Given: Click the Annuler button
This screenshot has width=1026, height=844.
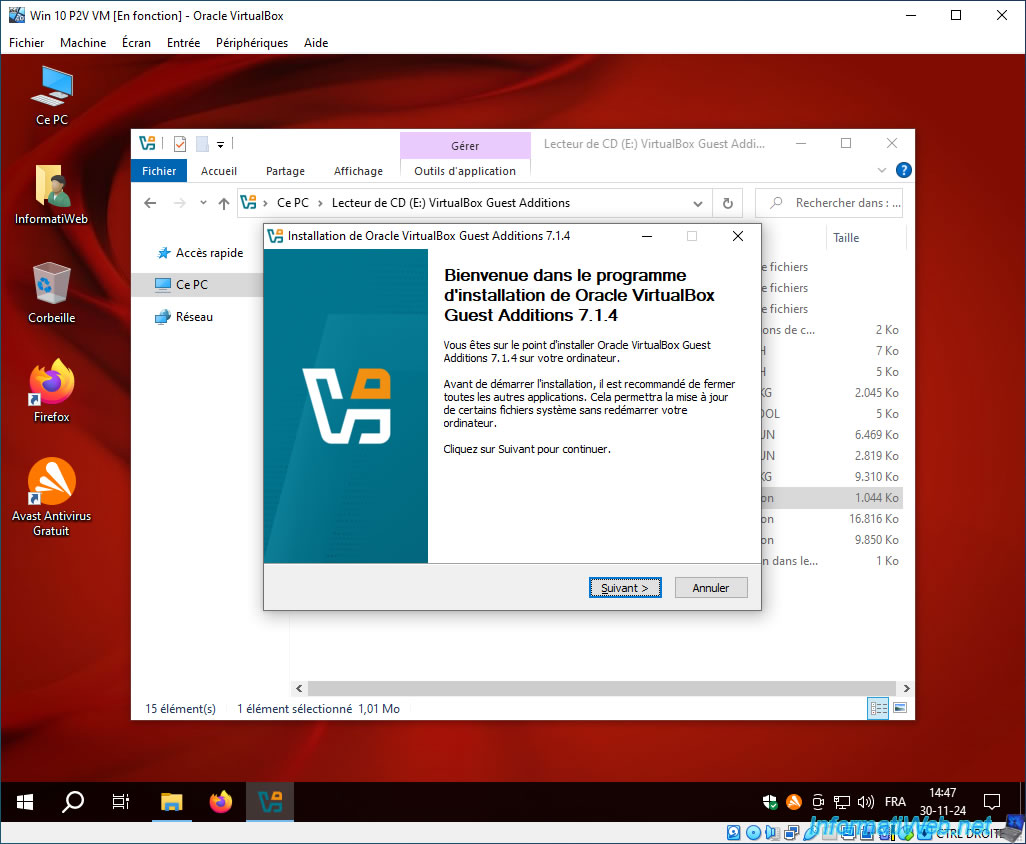Looking at the screenshot, I should 711,588.
